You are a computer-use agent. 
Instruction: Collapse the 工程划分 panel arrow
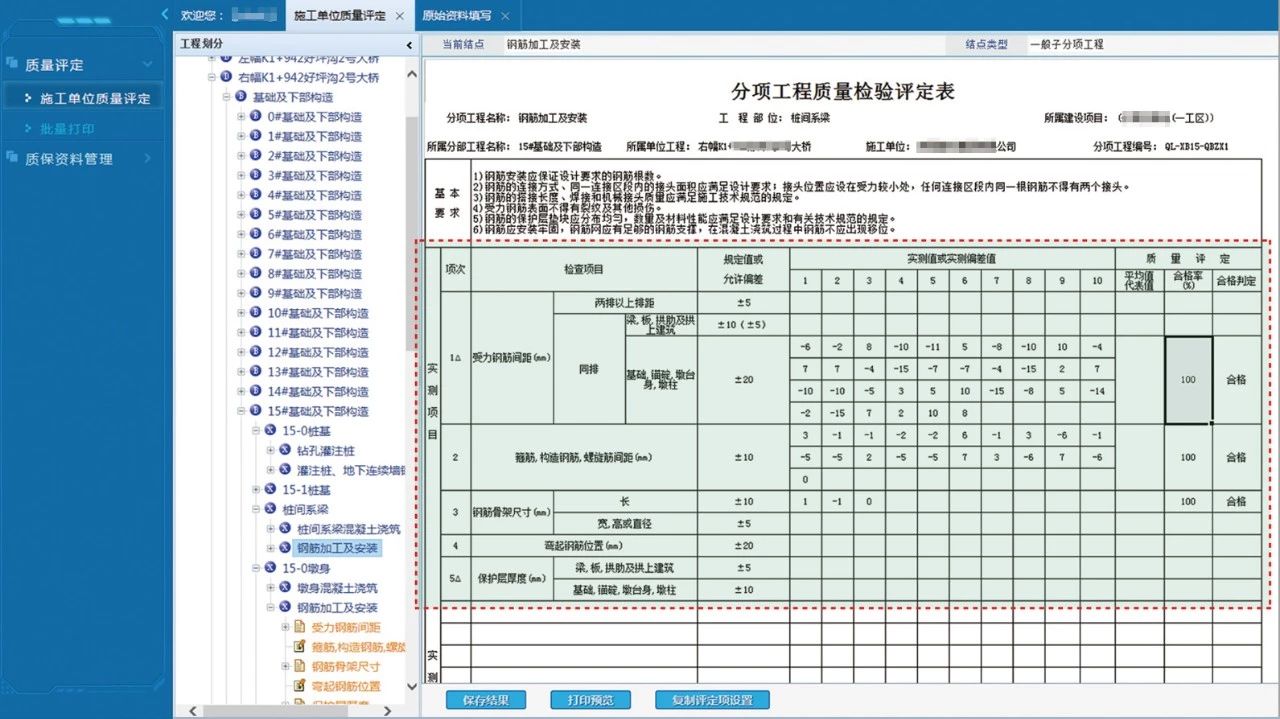[409, 45]
